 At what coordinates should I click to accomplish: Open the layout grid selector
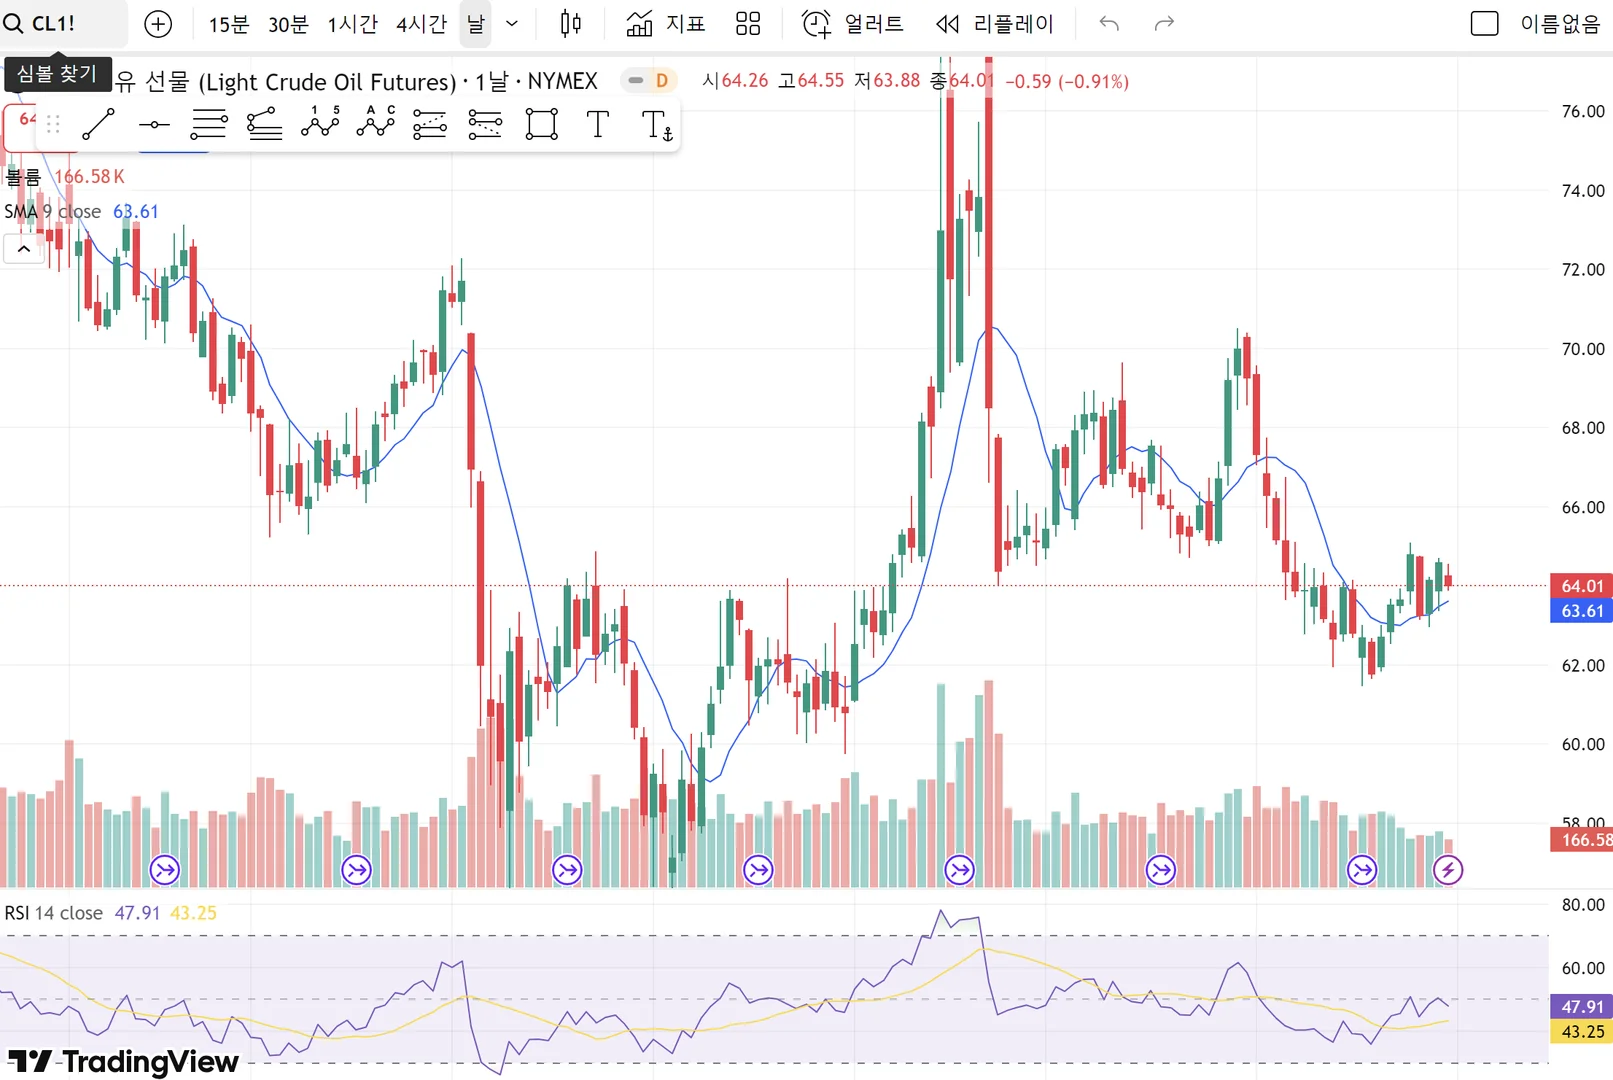(x=748, y=23)
